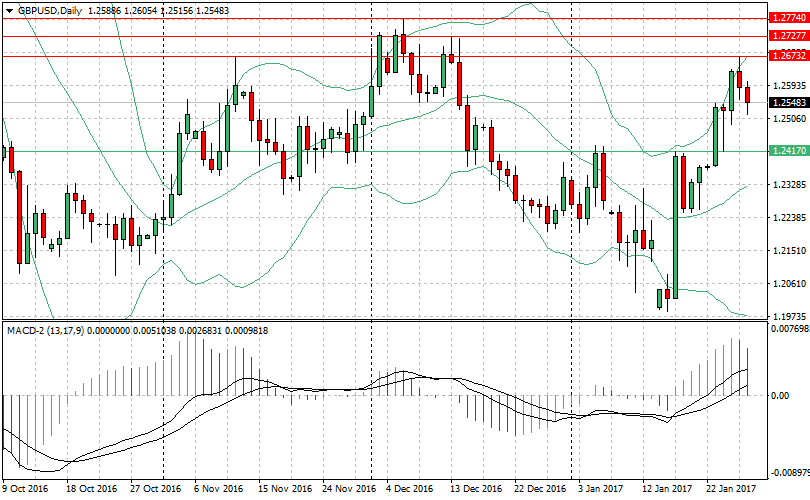The width and height of the screenshot is (810, 500).
Task: Click the 13 Dec 2016 date label
Action: pyautogui.click(x=476, y=489)
